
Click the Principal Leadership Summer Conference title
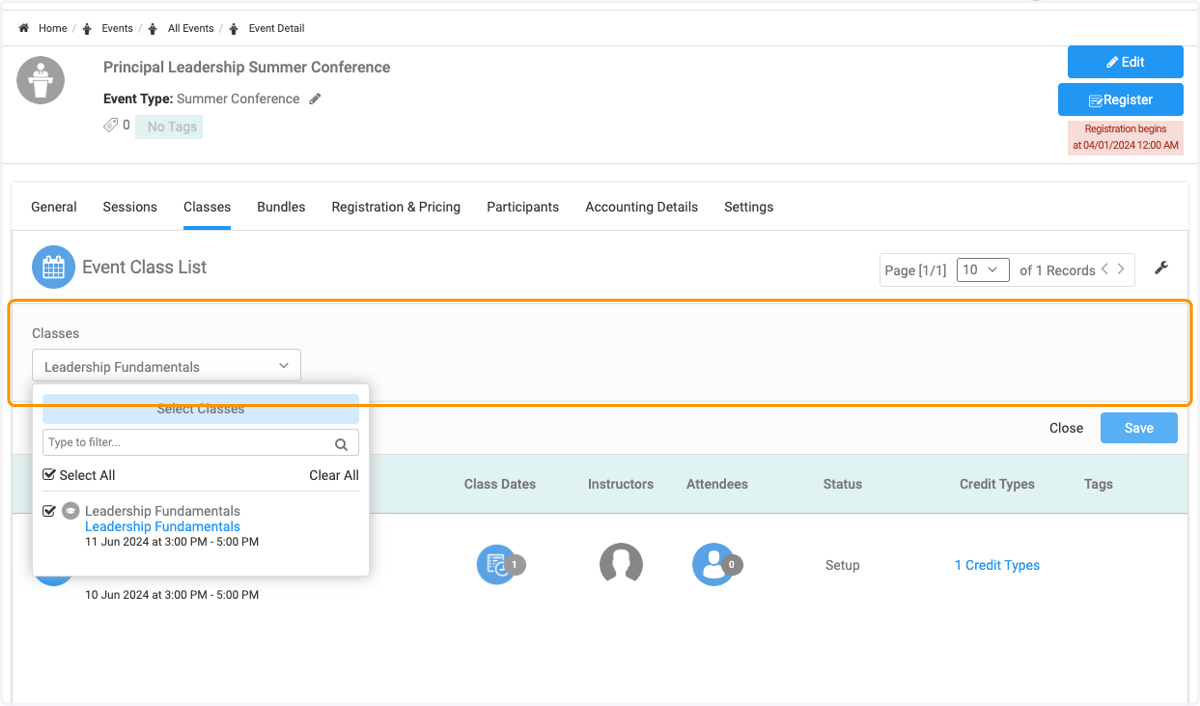[247, 67]
